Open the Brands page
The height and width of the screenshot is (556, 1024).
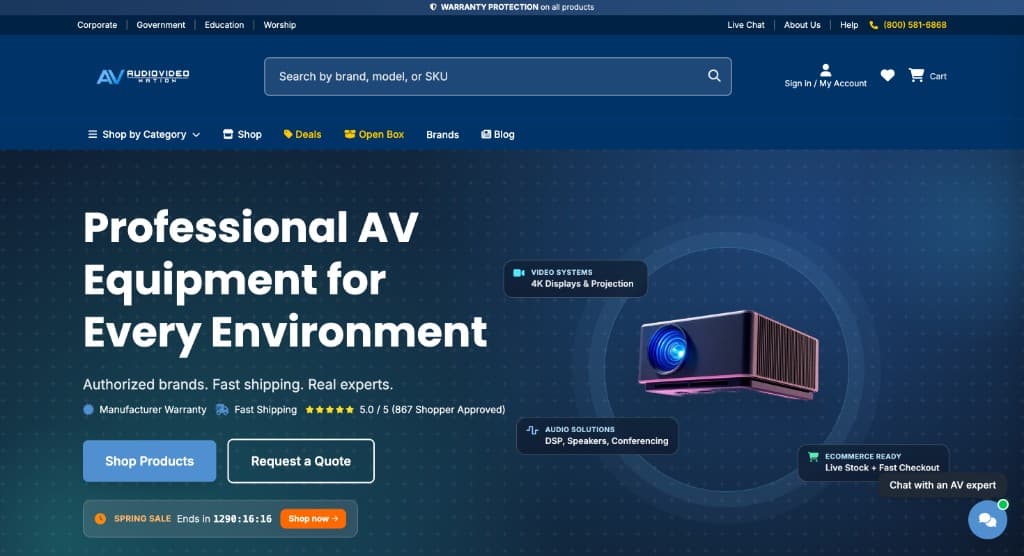pyautogui.click(x=442, y=134)
